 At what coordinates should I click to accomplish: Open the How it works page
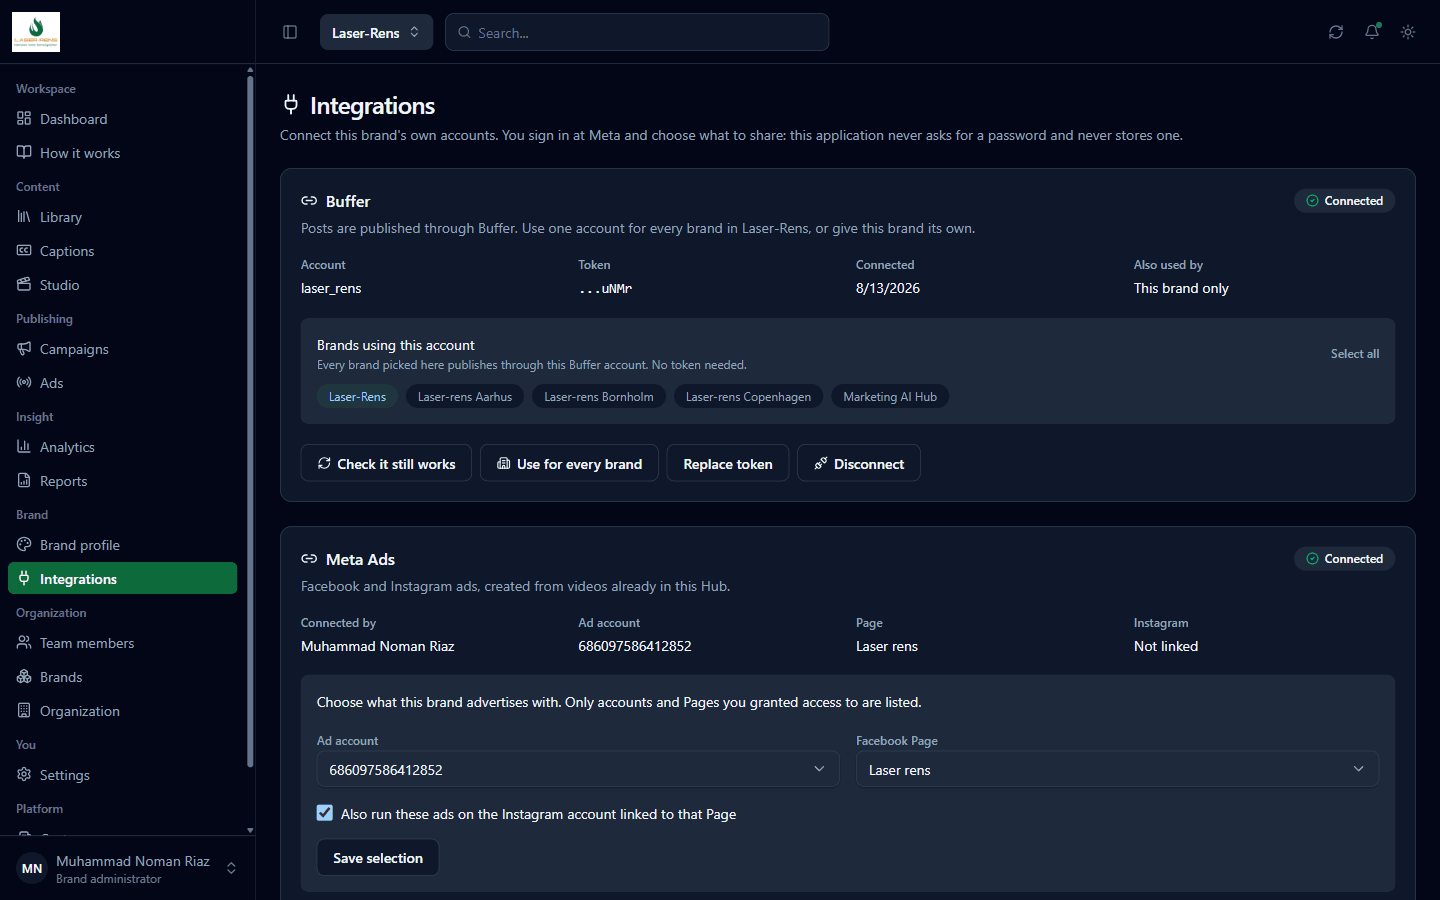point(122,153)
